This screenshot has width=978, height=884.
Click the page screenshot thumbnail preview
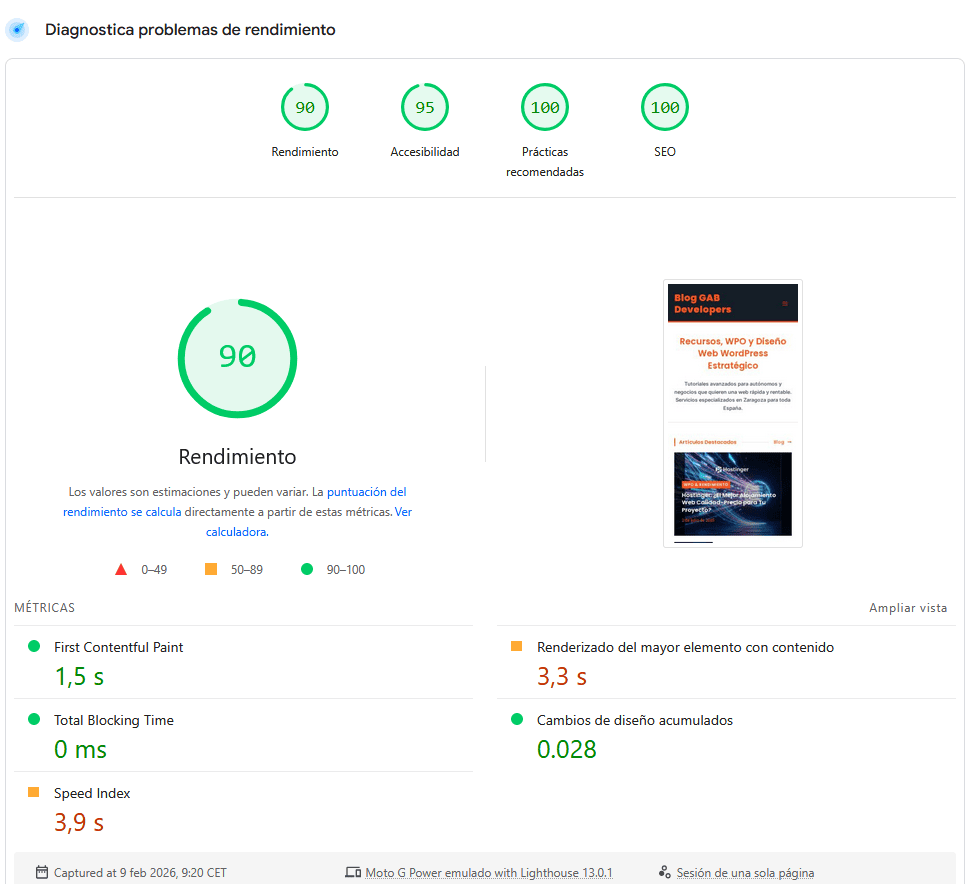click(732, 413)
